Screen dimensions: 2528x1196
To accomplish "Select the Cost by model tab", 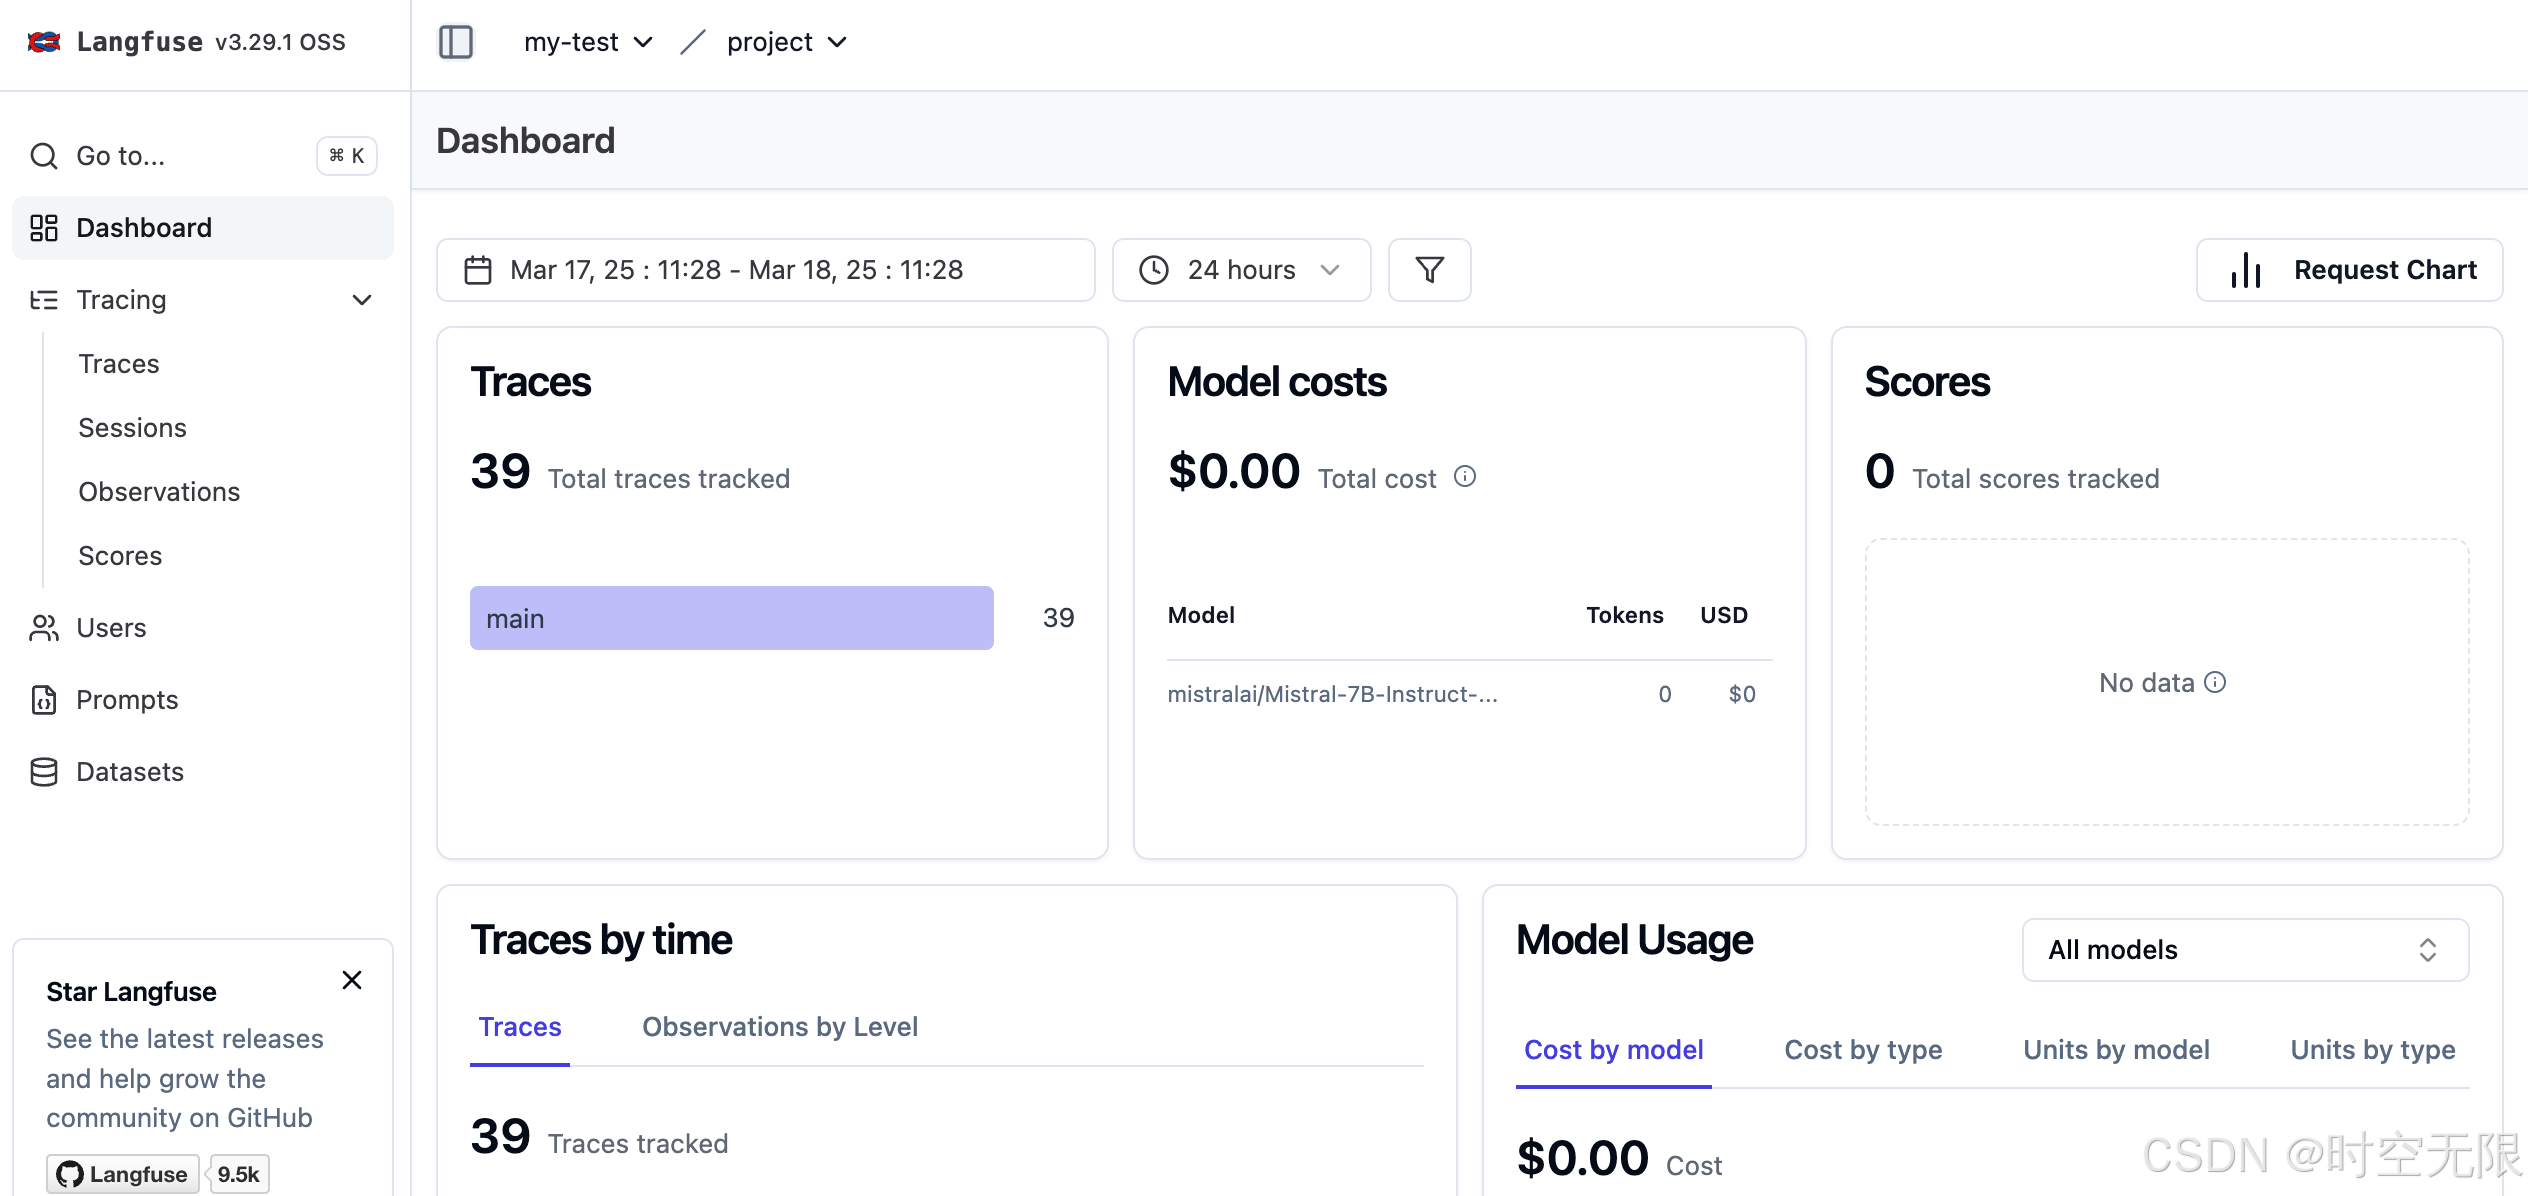I will 1613,1050.
